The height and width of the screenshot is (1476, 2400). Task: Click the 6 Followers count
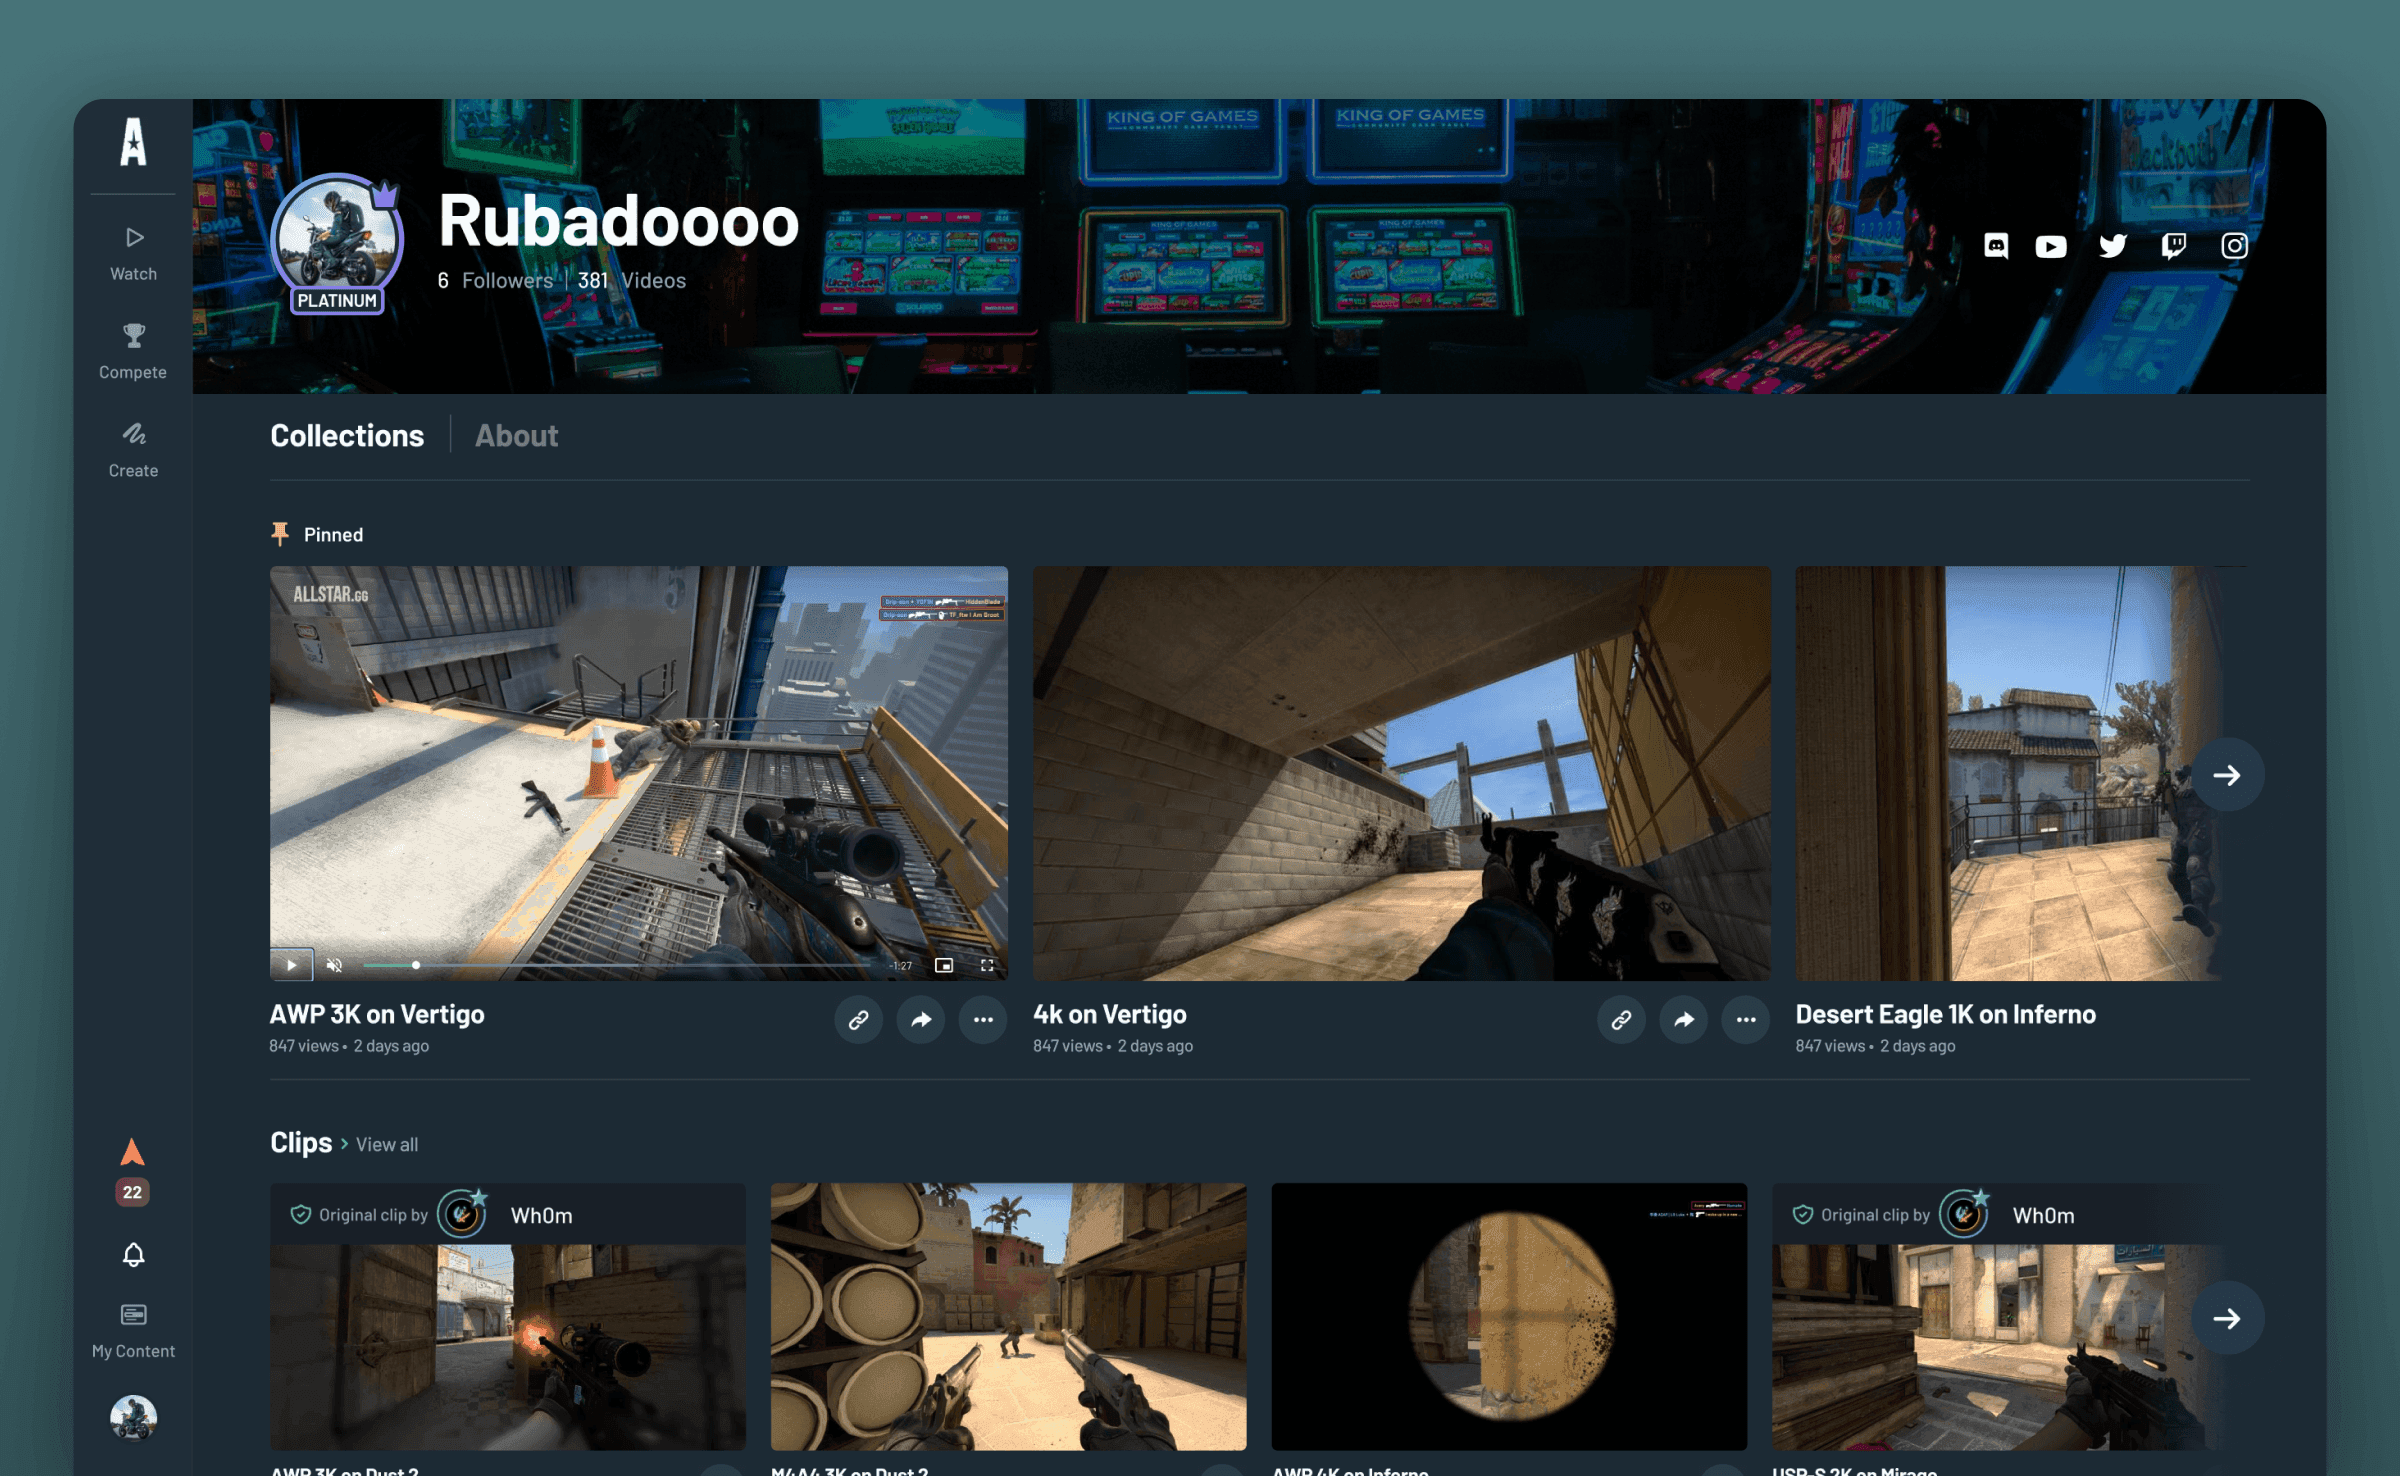pyautogui.click(x=495, y=281)
